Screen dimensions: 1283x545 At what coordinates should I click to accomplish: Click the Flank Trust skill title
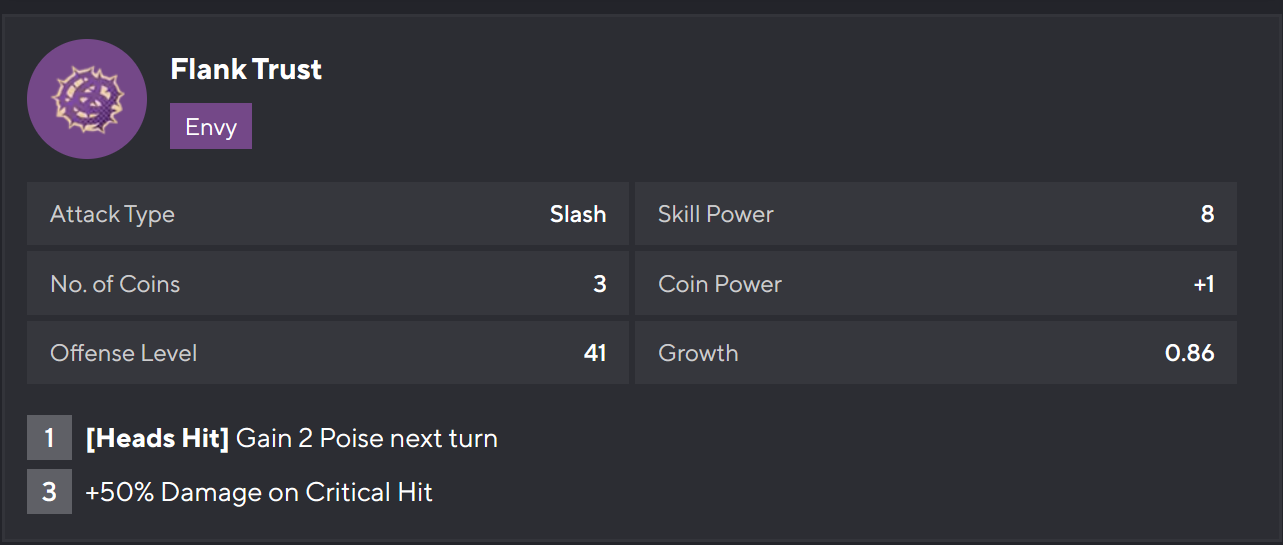pos(246,69)
